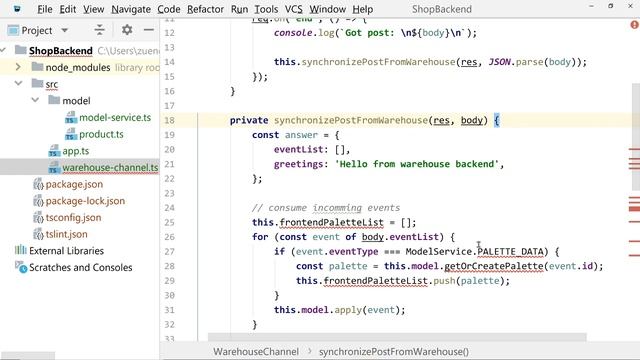Click the editor horizontal scrollbar
Screen dimensions: 640x360
click(x=397, y=337)
